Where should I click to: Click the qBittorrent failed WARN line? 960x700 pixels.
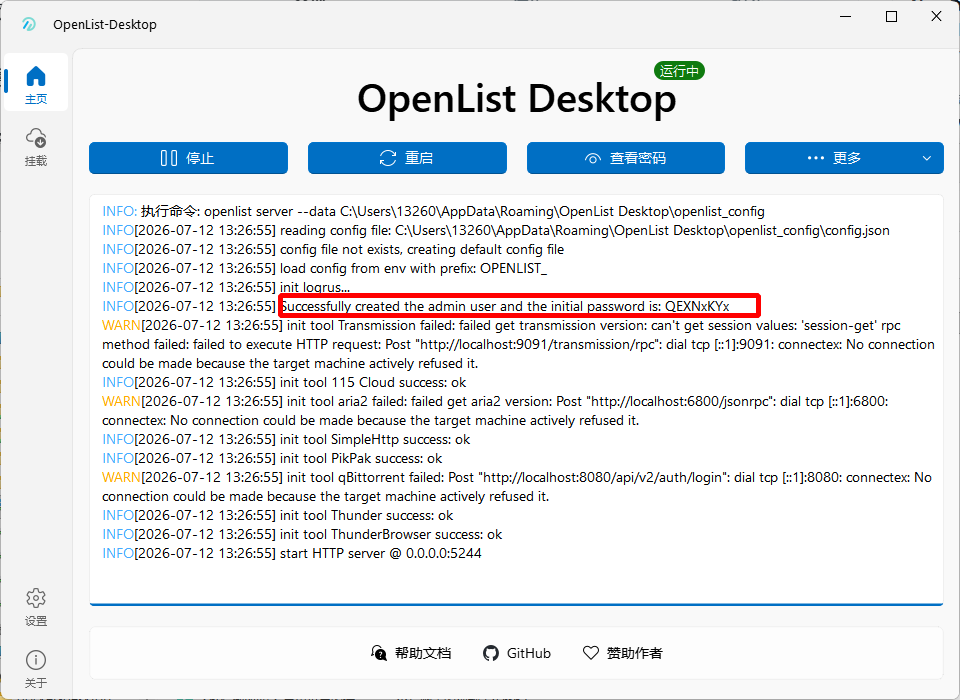point(517,486)
